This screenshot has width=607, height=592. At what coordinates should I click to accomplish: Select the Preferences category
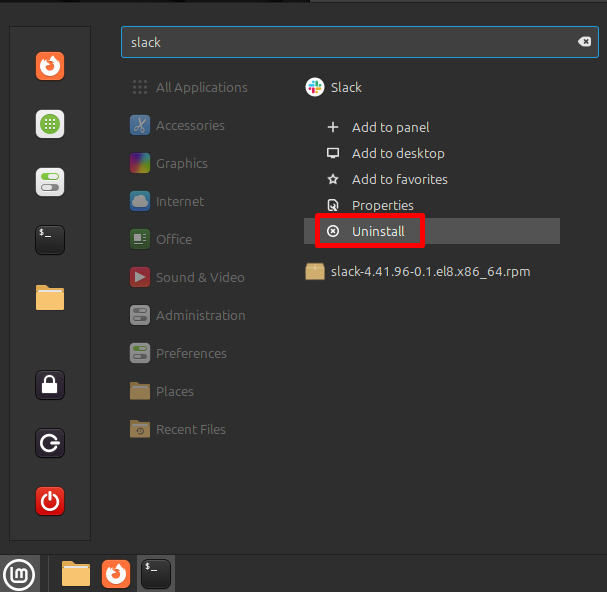click(x=178, y=353)
